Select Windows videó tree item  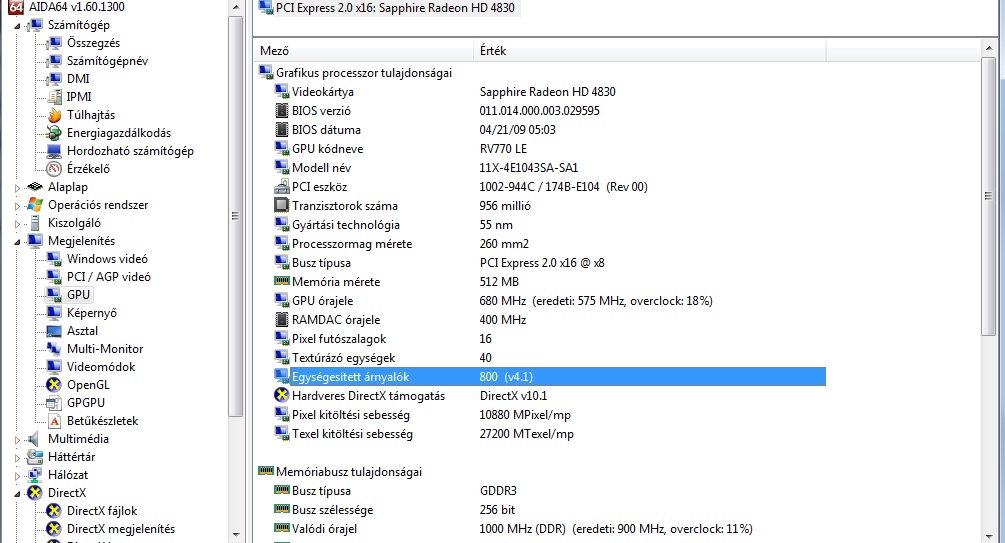(x=107, y=258)
